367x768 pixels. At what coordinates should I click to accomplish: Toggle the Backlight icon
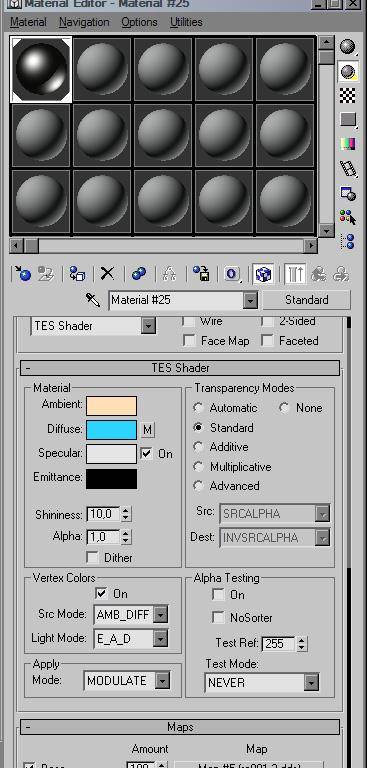point(347,72)
